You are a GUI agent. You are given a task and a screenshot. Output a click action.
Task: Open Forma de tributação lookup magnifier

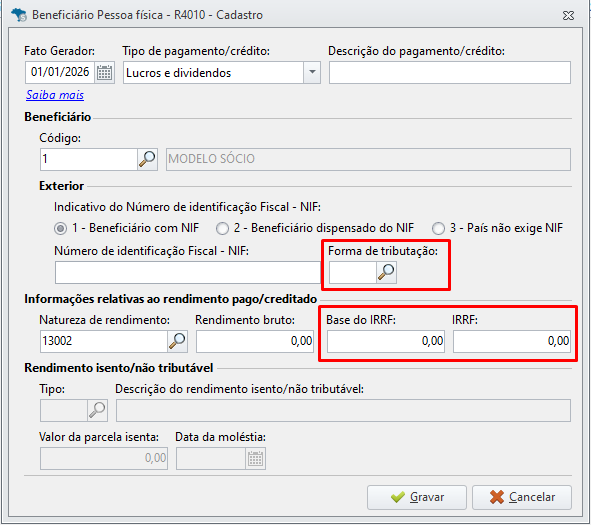[x=386, y=272]
